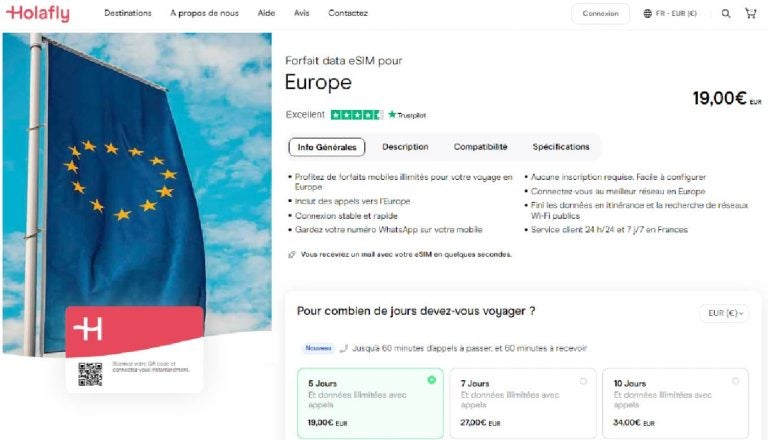Select the 5 Jours plan radio

tap(431, 380)
